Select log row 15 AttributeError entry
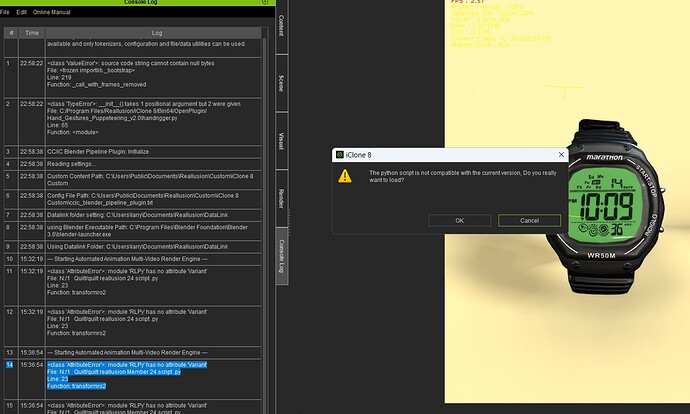The width and height of the screenshot is (690, 414). (x=133, y=408)
